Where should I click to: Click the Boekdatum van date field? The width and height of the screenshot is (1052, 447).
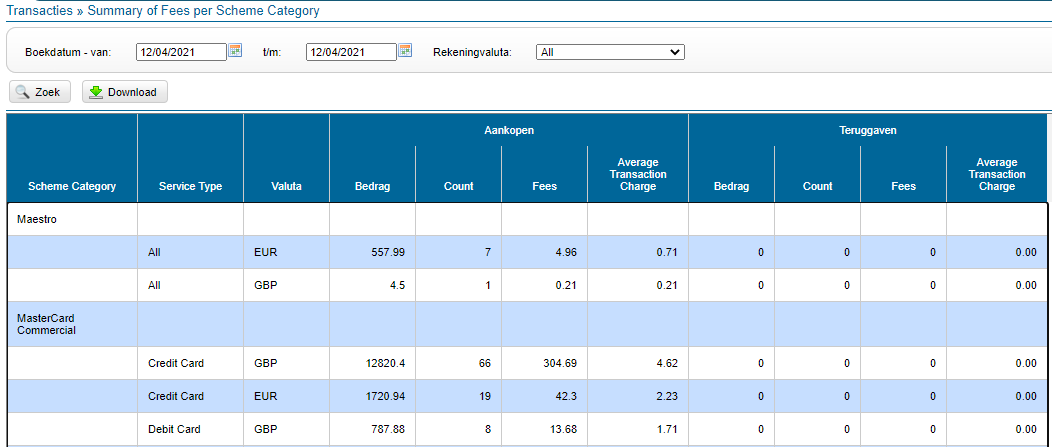coord(181,52)
